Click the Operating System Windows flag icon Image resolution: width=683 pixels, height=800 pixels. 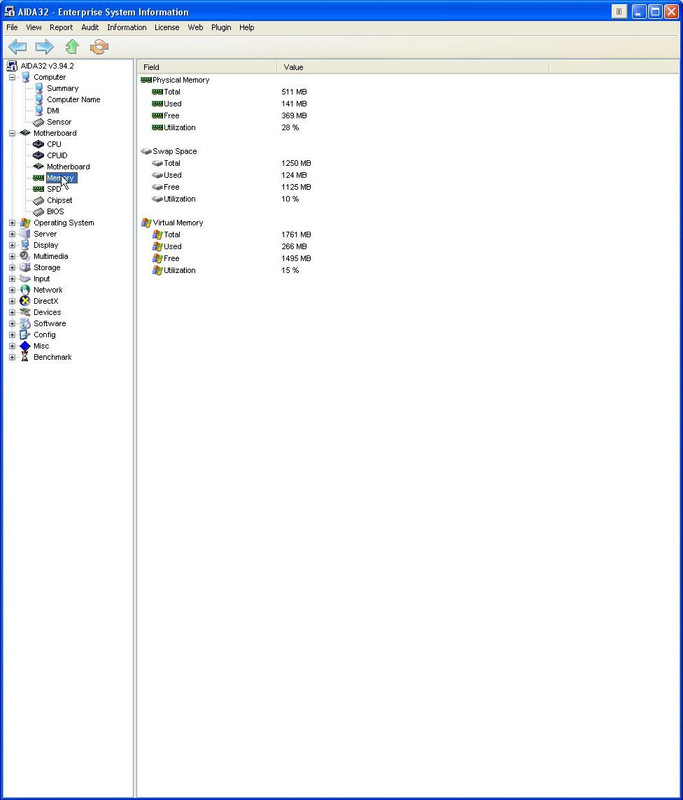[x=25, y=223]
